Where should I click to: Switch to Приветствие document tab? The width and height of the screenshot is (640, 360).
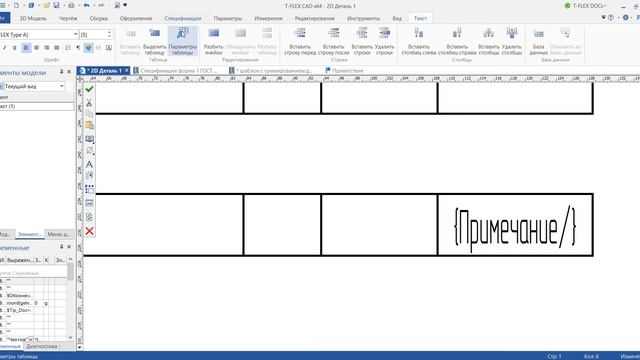pos(344,71)
